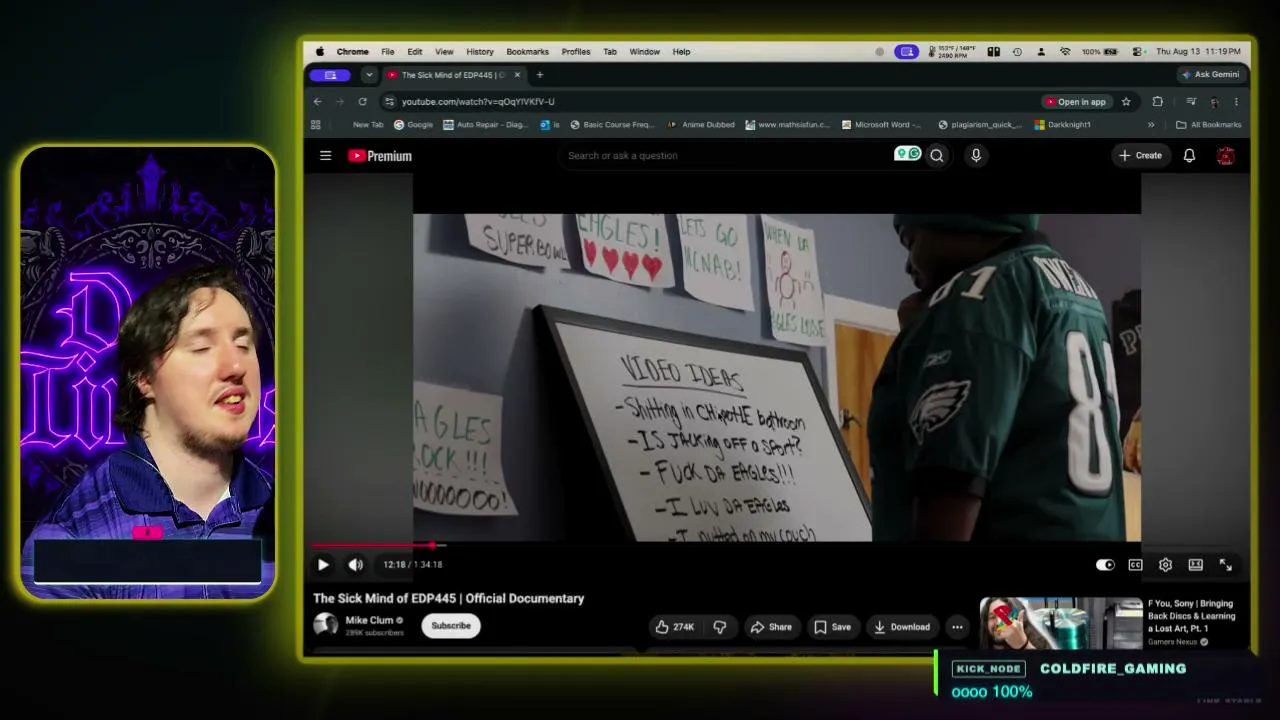Mute the video volume
The width and height of the screenshot is (1280, 720).
(355, 565)
